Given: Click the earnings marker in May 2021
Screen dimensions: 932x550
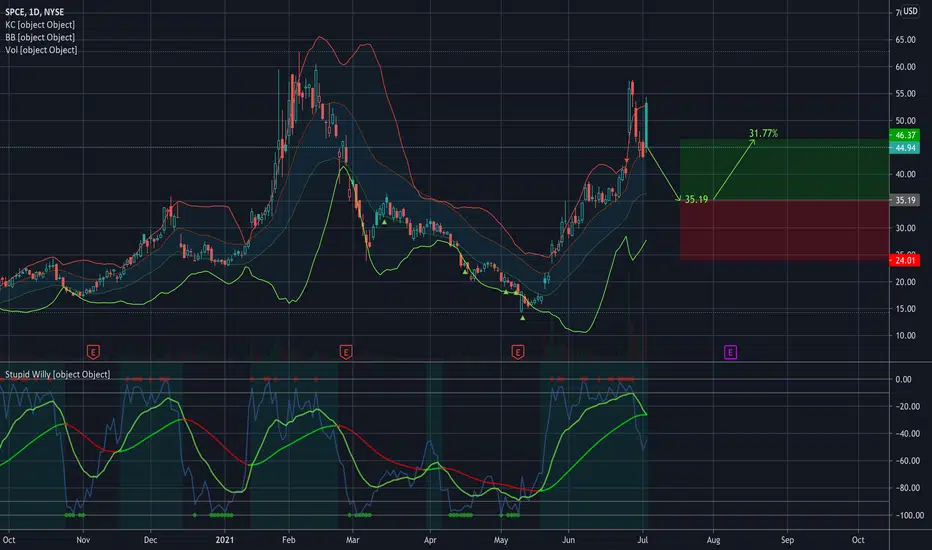Looking at the screenshot, I should (518, 352).
